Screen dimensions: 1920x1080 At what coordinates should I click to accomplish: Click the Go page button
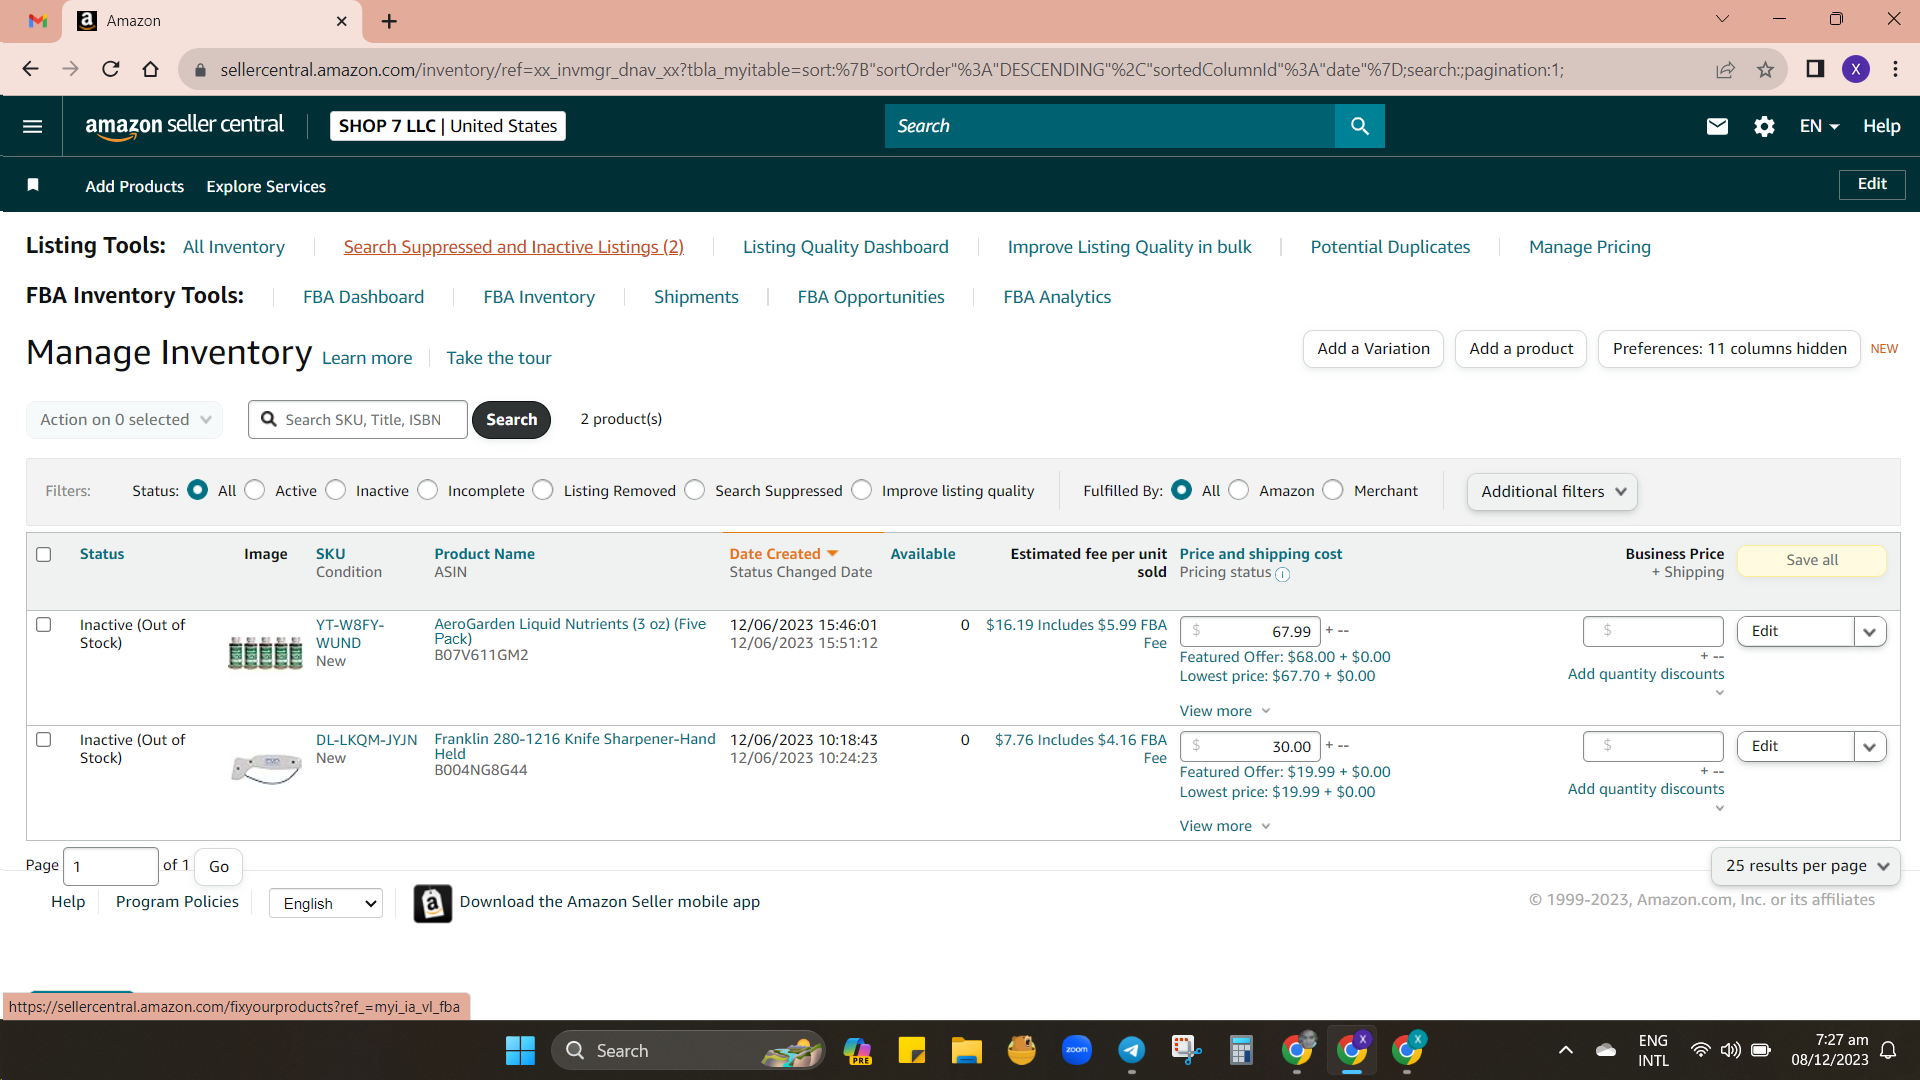[x=219, y=866]
